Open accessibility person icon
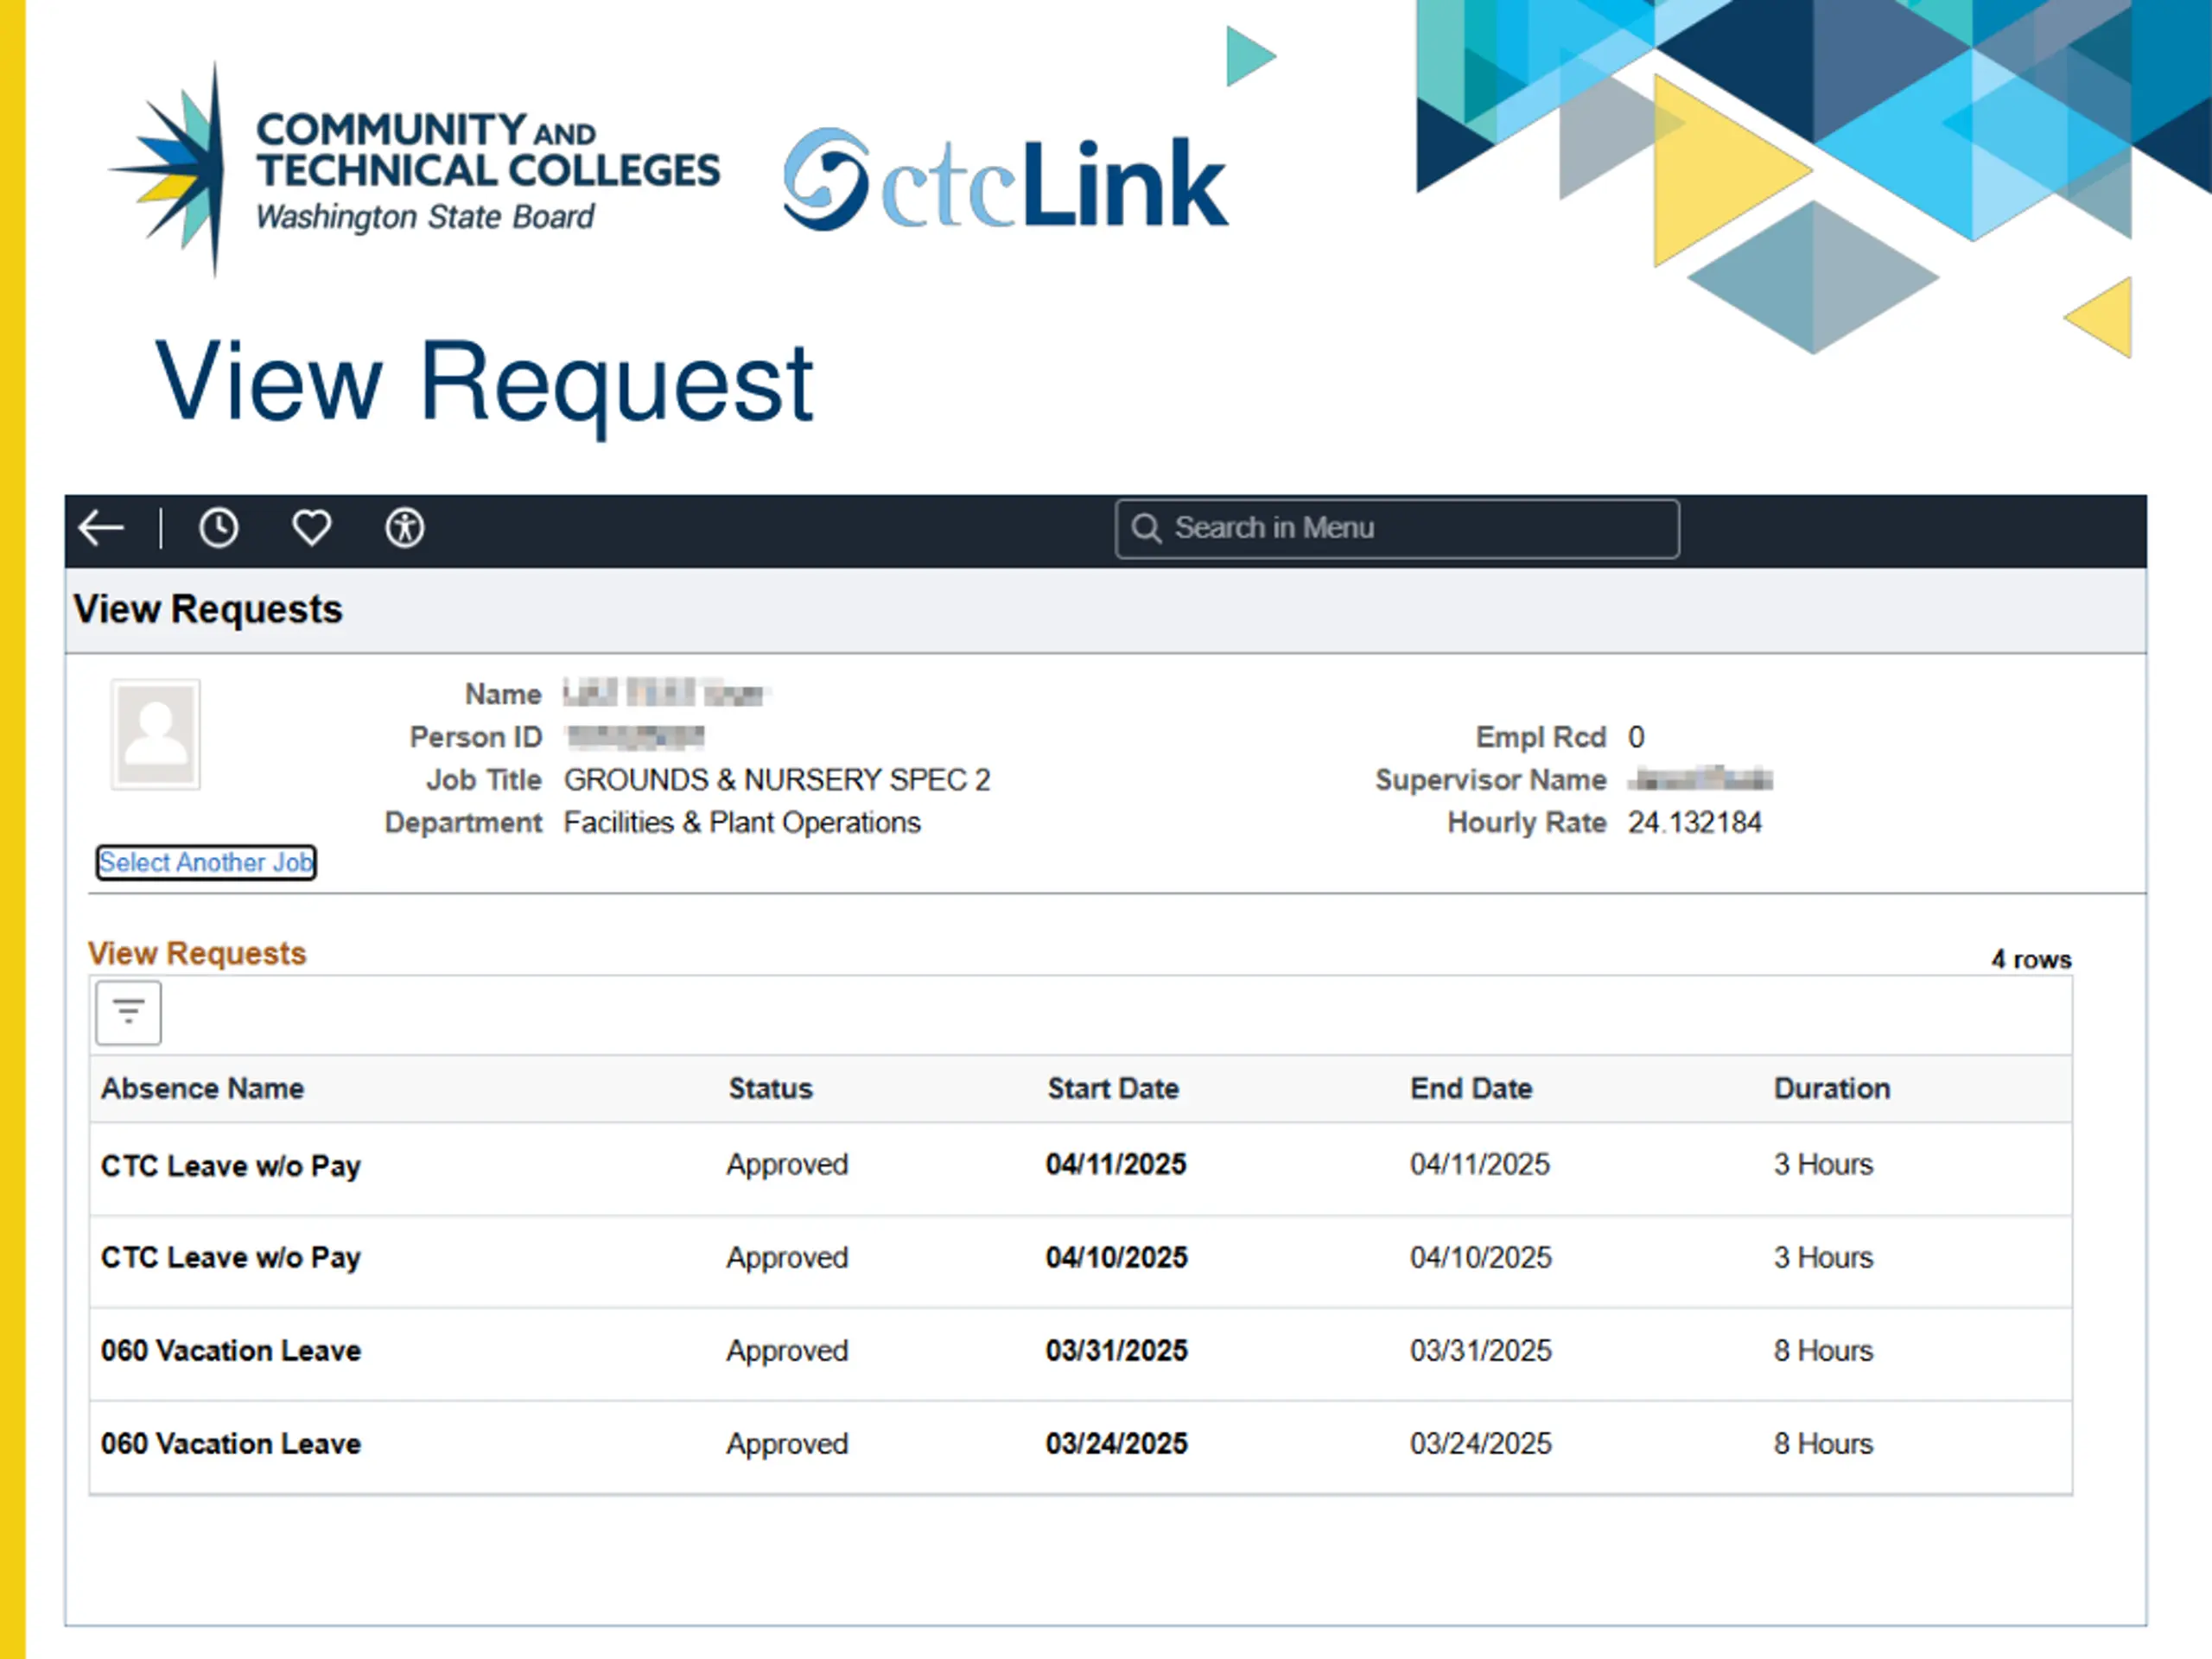 (405, 528)
